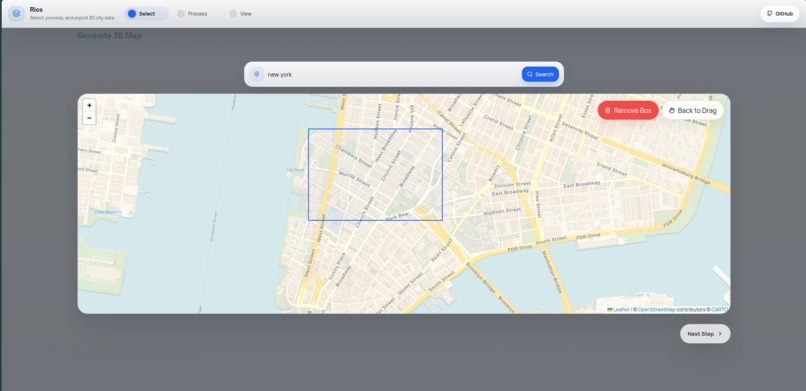Zoom in the map with plus button

click(89, 105)
